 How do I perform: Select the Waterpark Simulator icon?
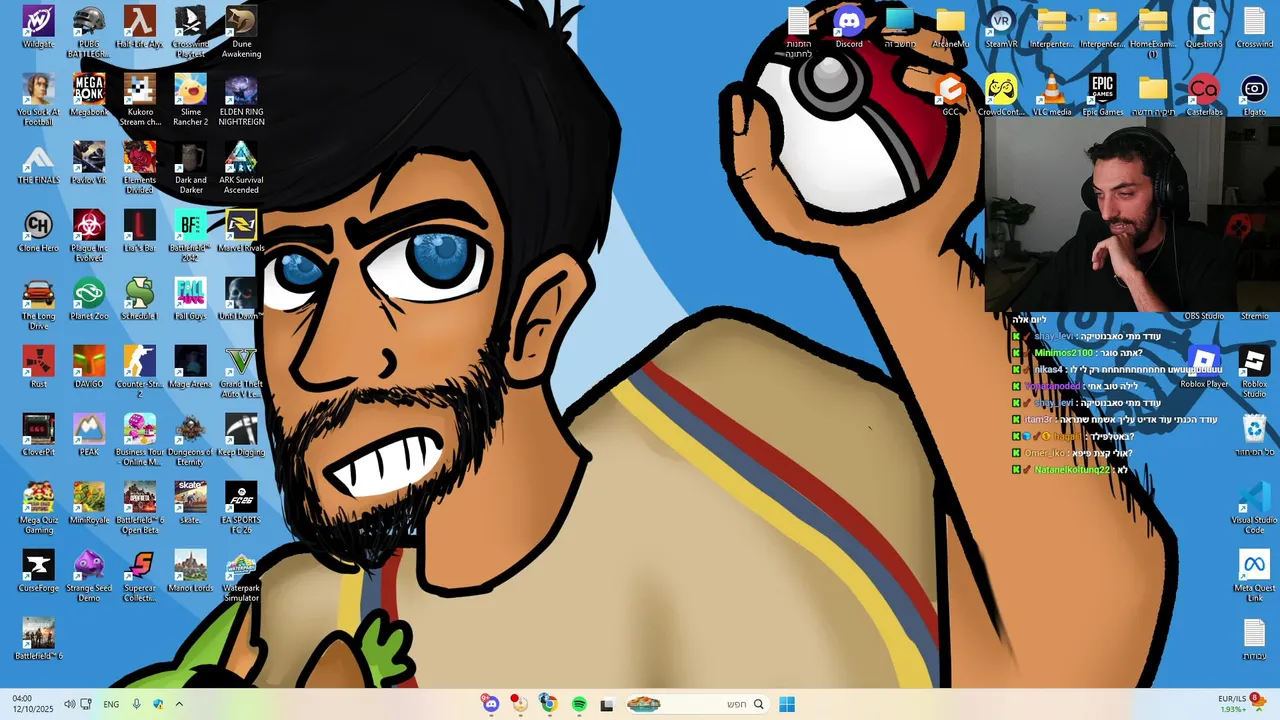(x=241, y=575)
